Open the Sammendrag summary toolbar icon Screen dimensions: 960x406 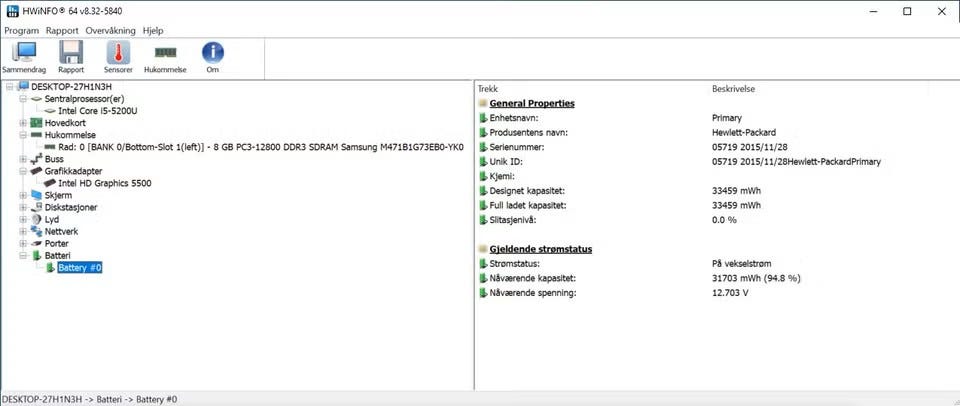(x=24, y=53)
